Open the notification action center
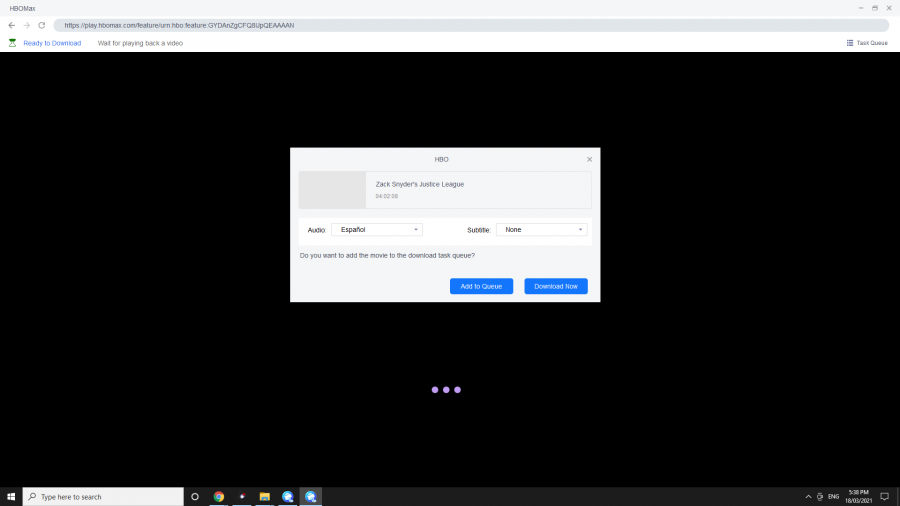 pyautogui.click(x=885, y=497)
